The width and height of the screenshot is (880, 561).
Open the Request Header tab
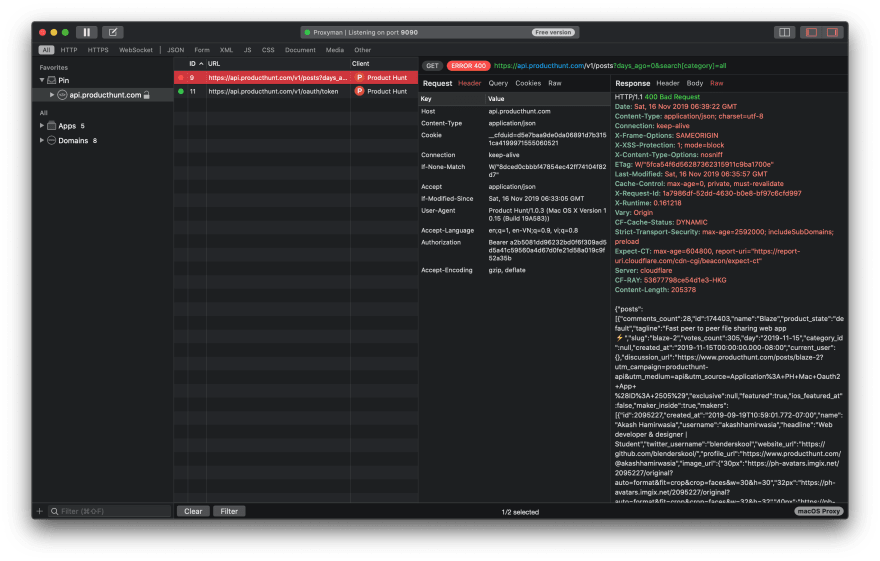click(470, 83)
